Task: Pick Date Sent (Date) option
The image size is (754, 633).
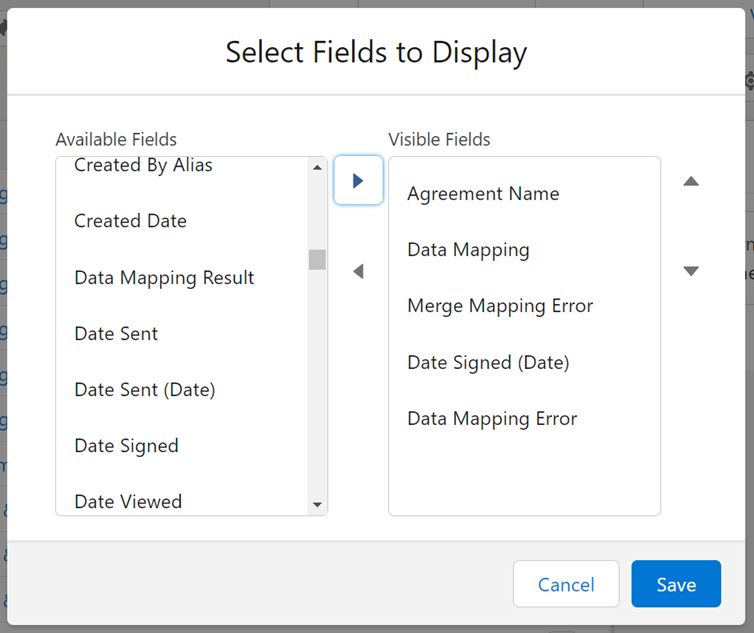Action: pos(144,390)
